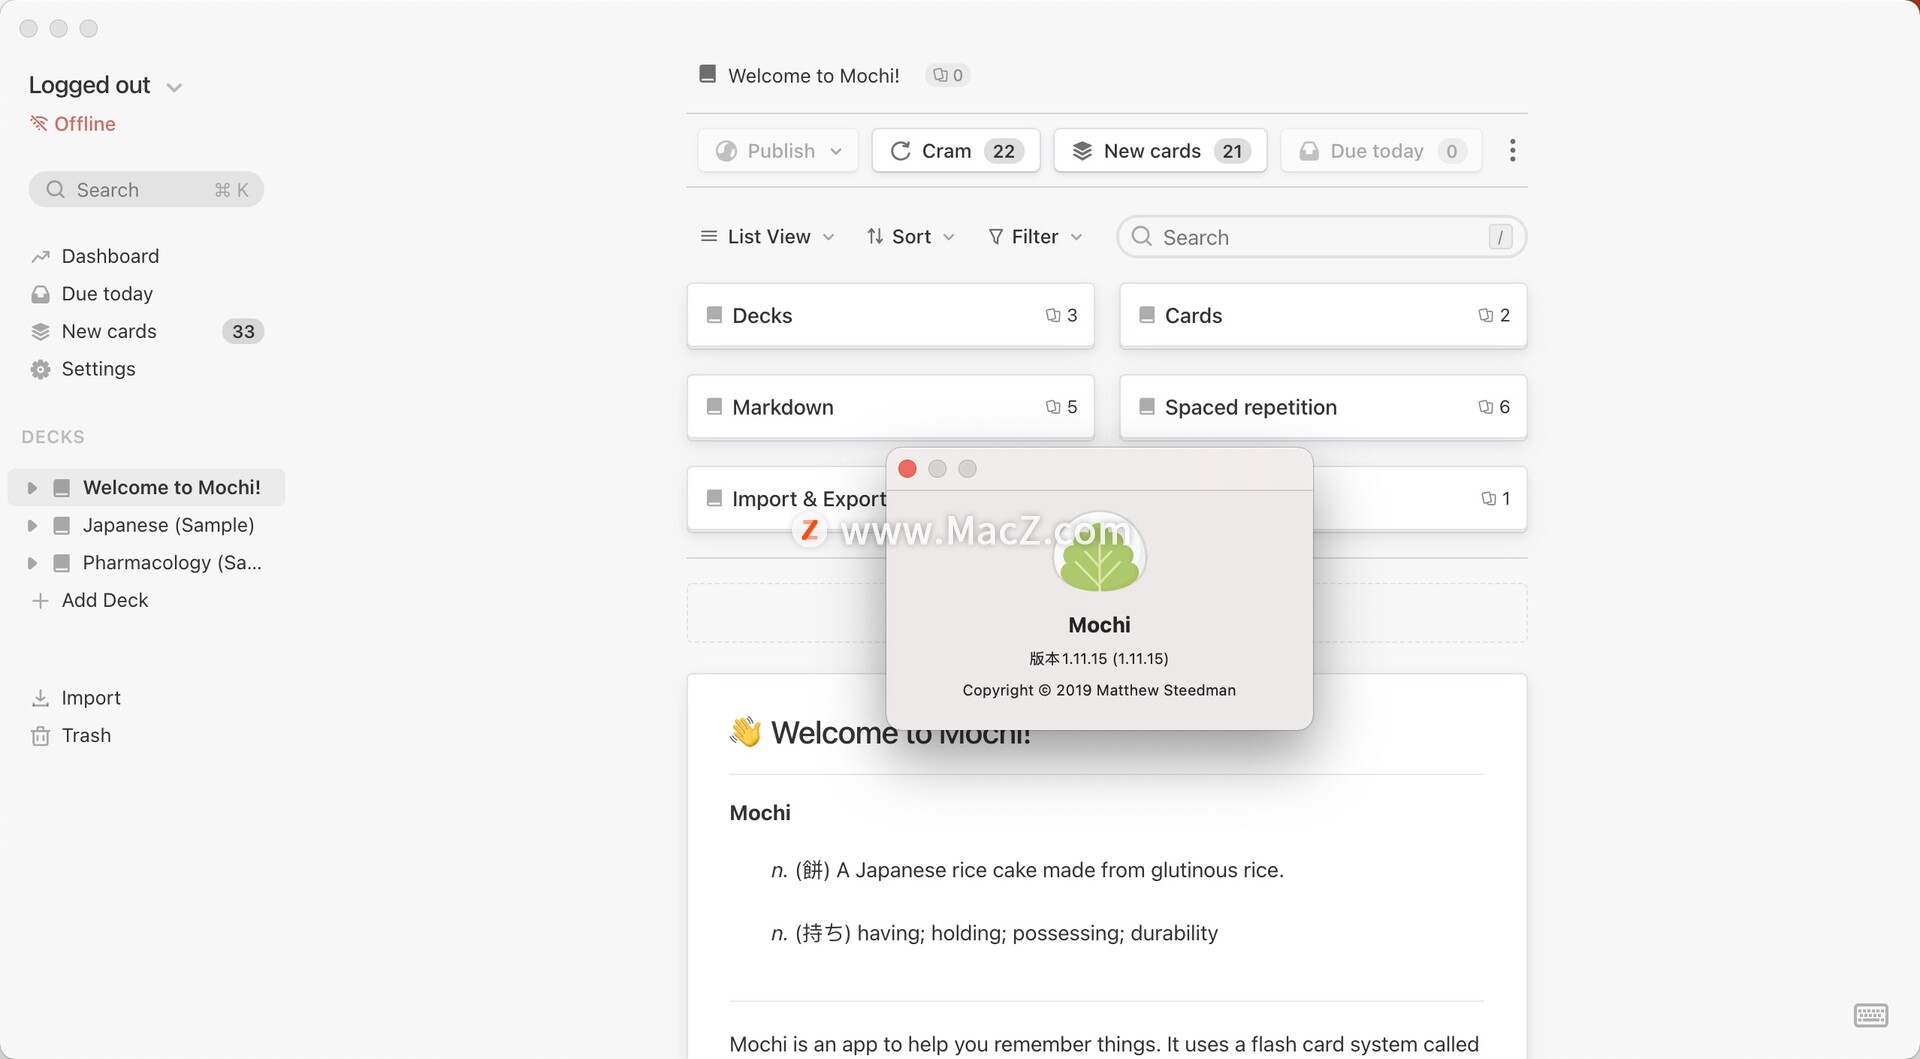Open the Logged out account dropdown
The width and height of the screenshot is (1920, 1059).
coord(105,86)
